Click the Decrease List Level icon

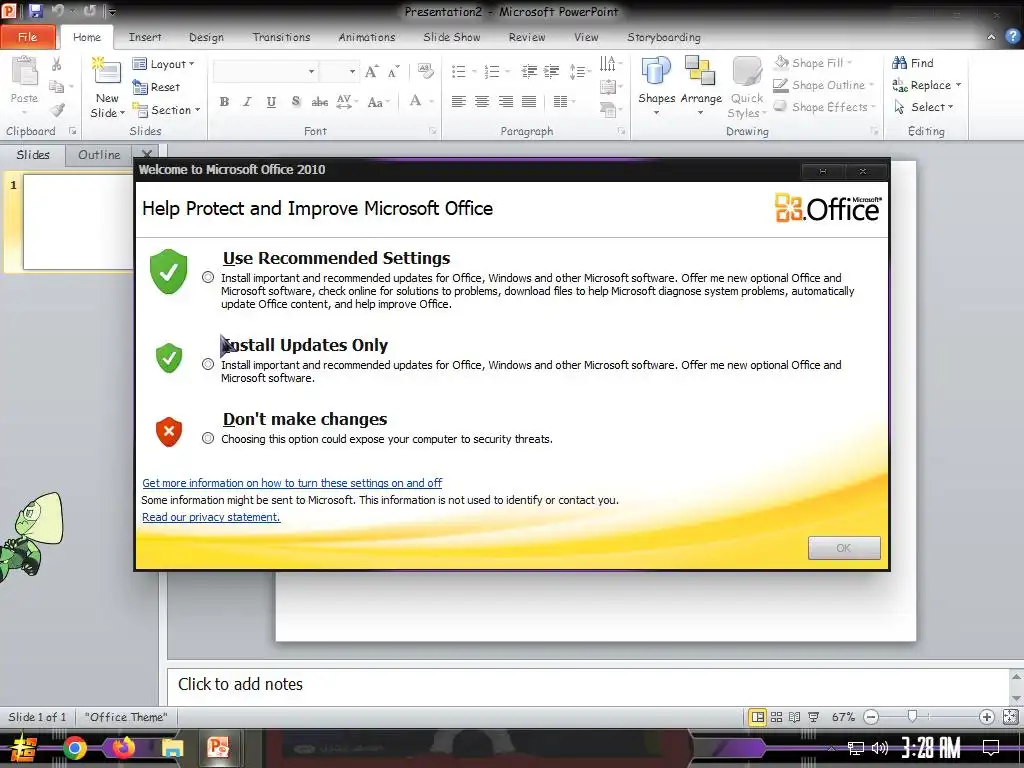529,71
